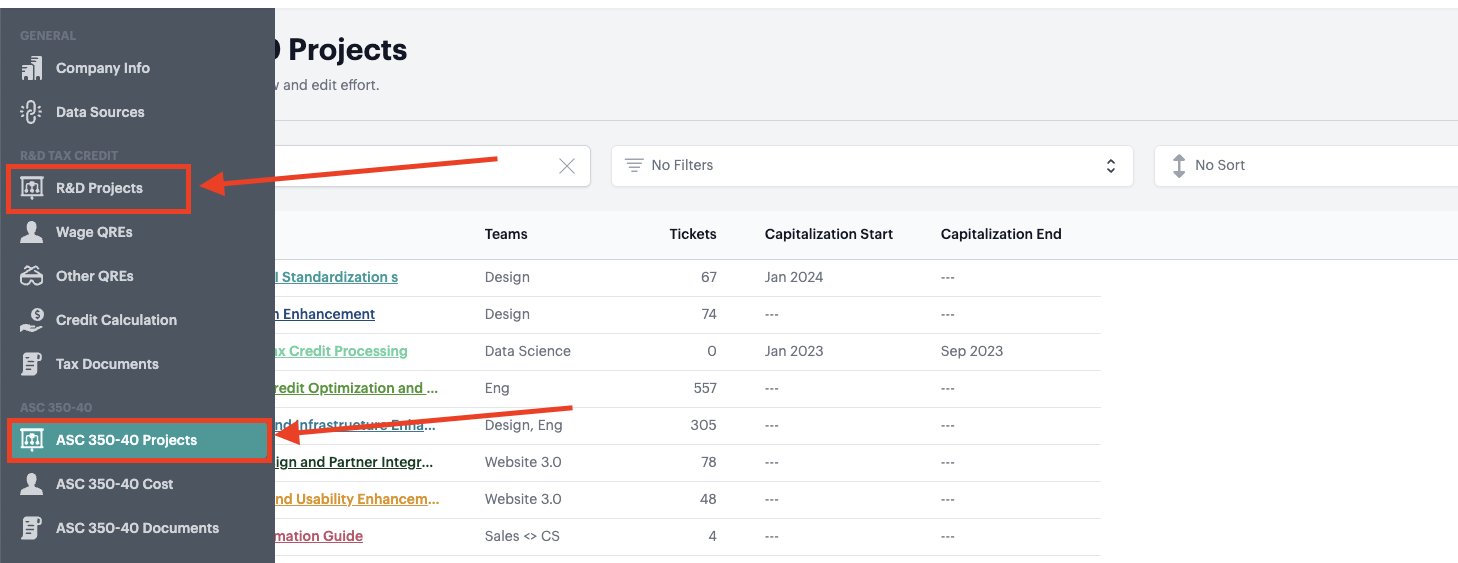Click the 305 tickets value

pyautogui.click(x=703, y=425)
